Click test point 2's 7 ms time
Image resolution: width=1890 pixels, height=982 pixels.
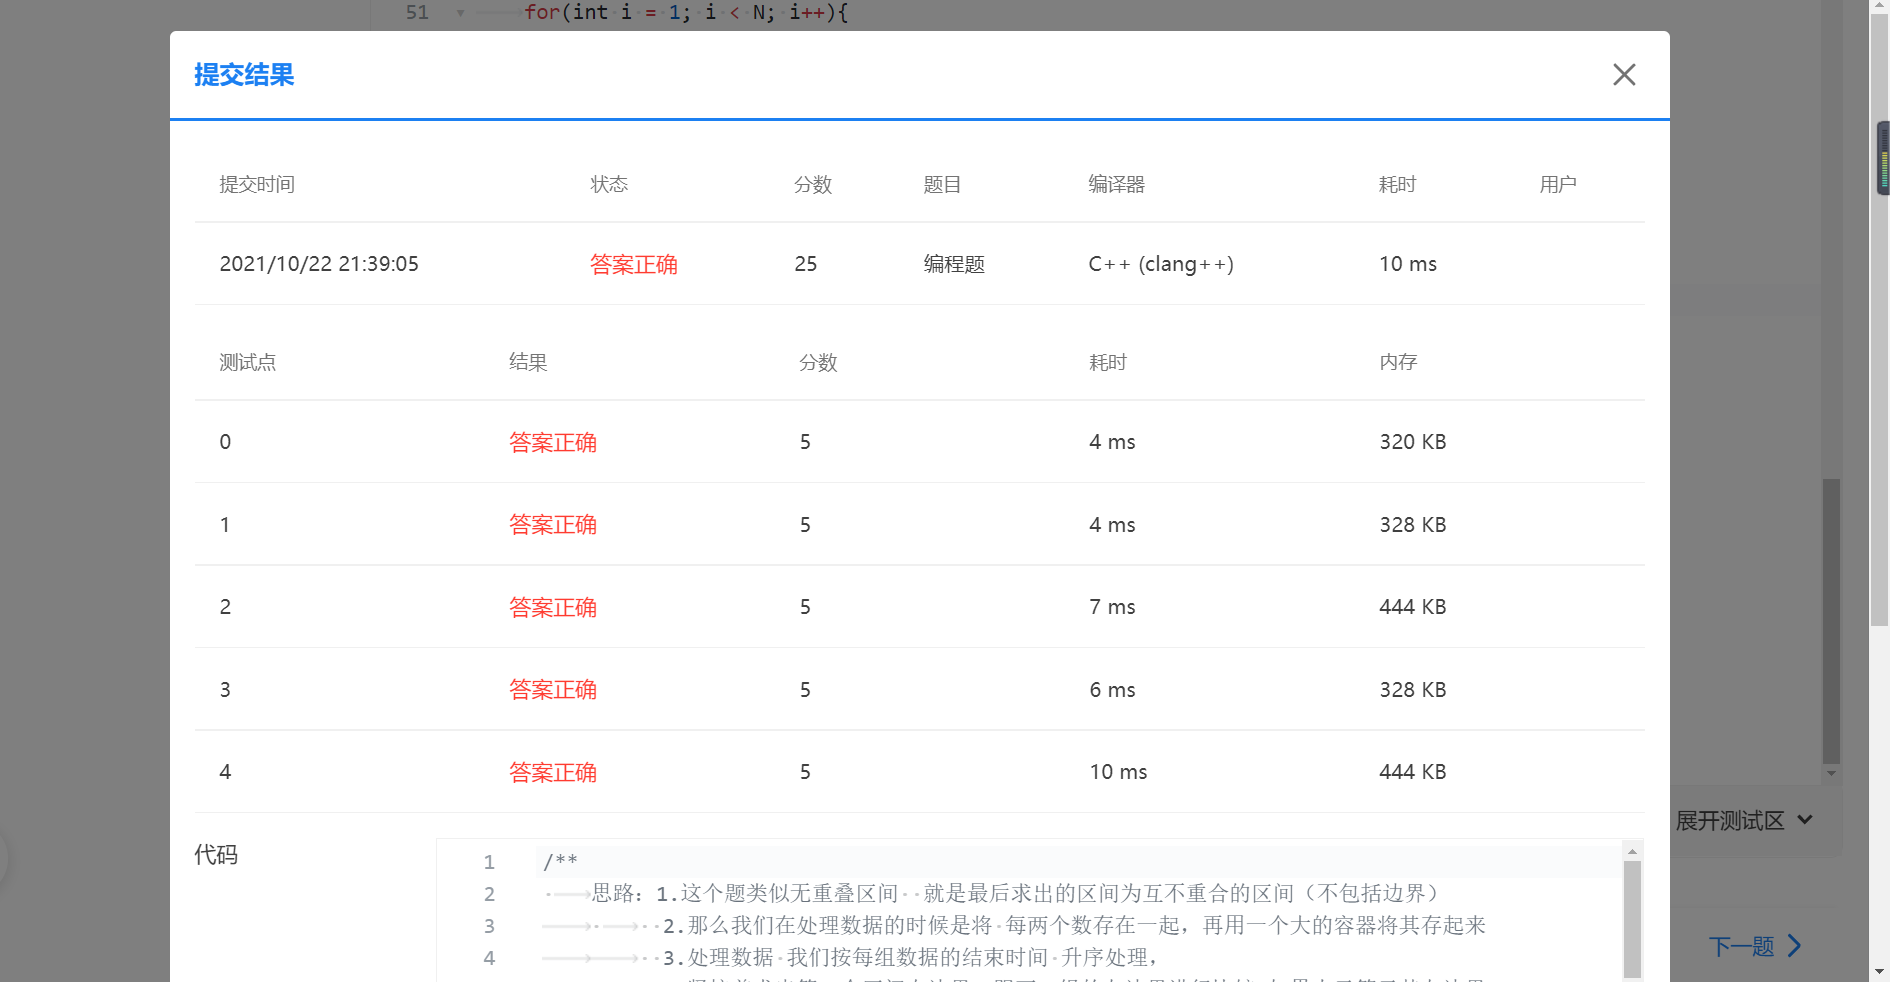point(1112,607)
